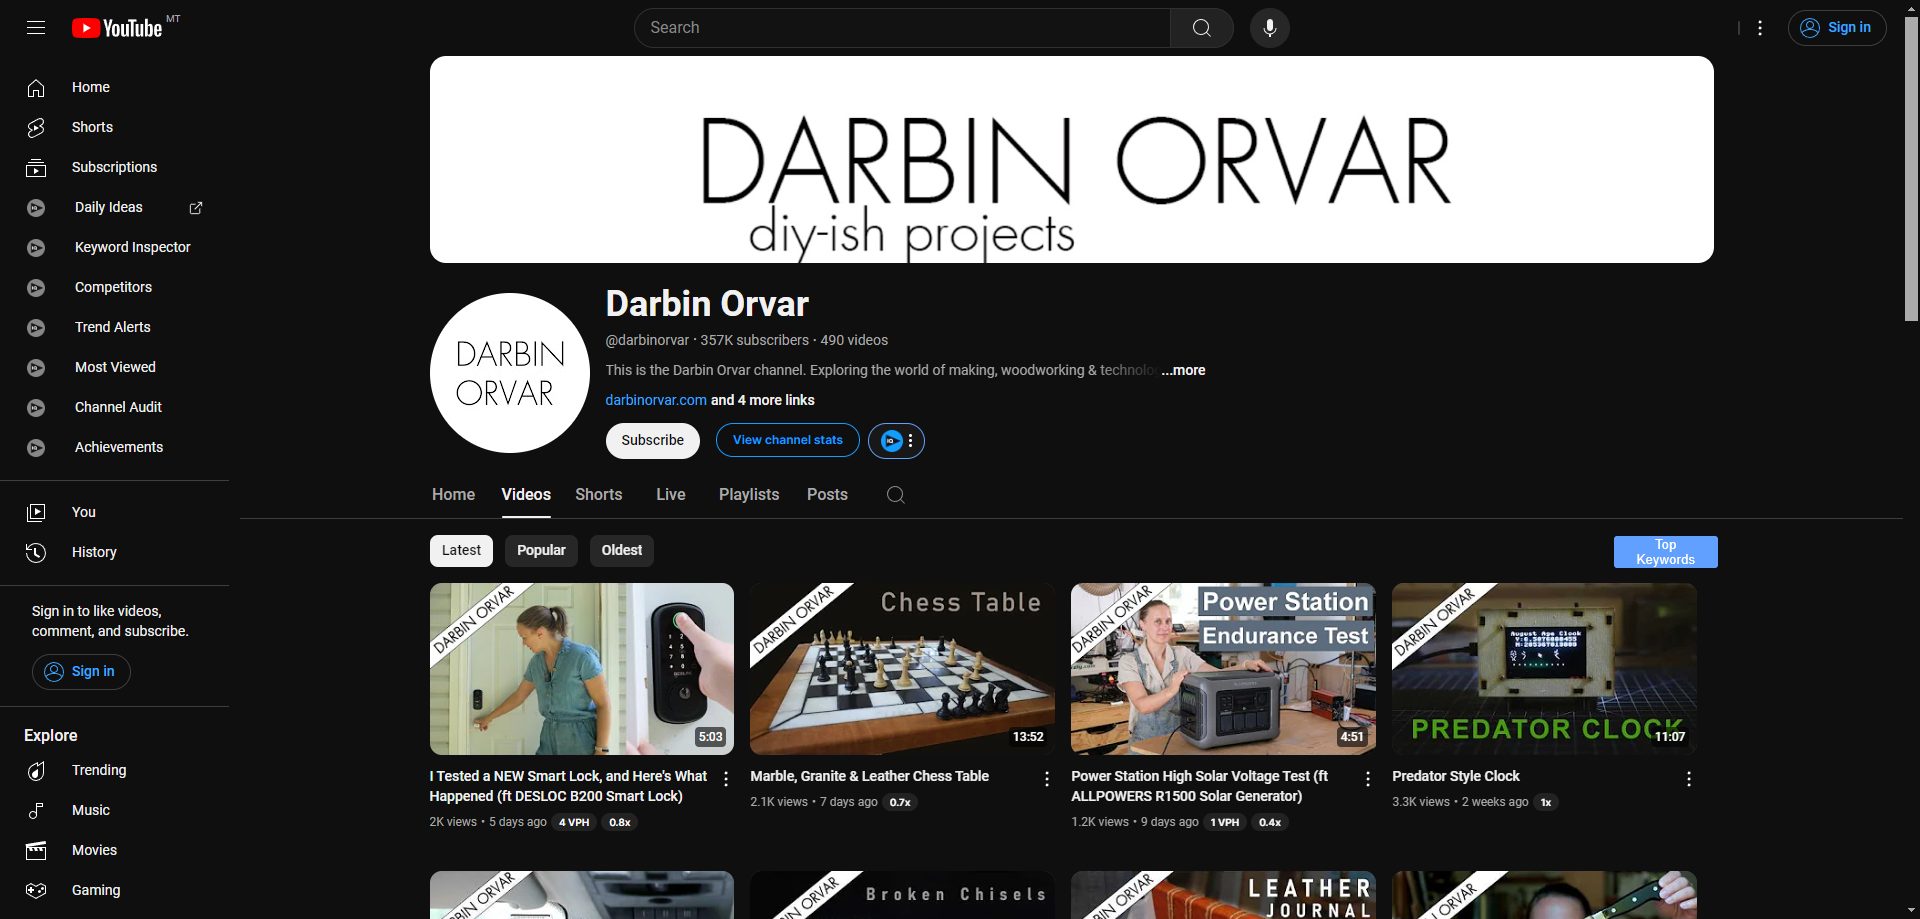Open the You section
This screenshot has width=1920, height=919.
114,512
